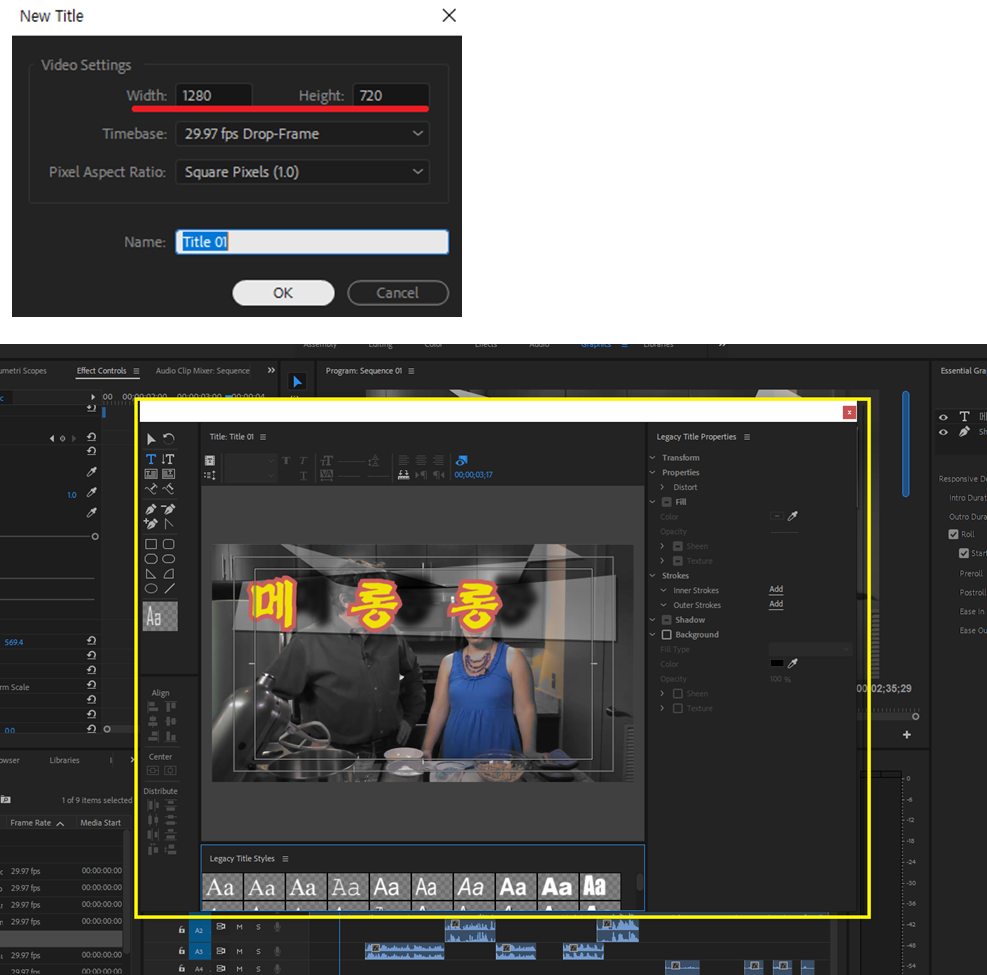The width and height of the screenshot is (987, 975).
Task: Open the Background Fill Type dropdown
Action: (x=811, y=649)
